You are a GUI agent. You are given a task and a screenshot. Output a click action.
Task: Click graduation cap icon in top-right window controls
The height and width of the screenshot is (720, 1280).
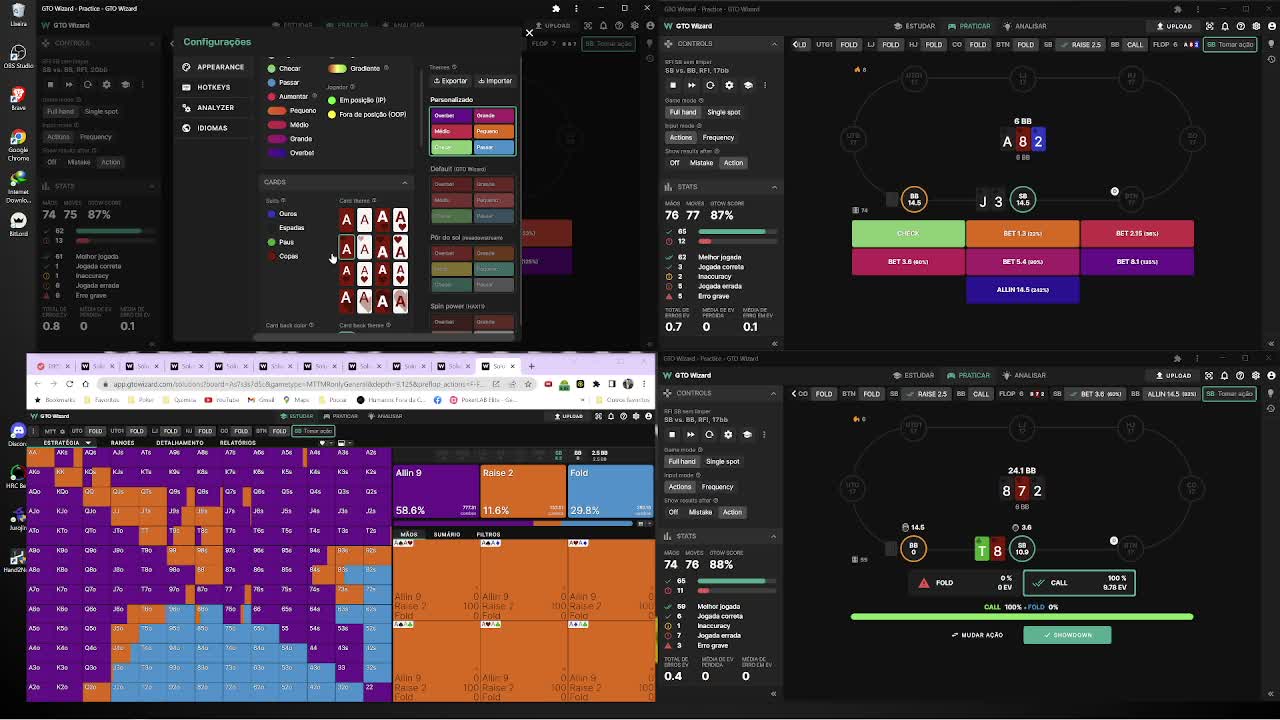(x=748, y=85)
